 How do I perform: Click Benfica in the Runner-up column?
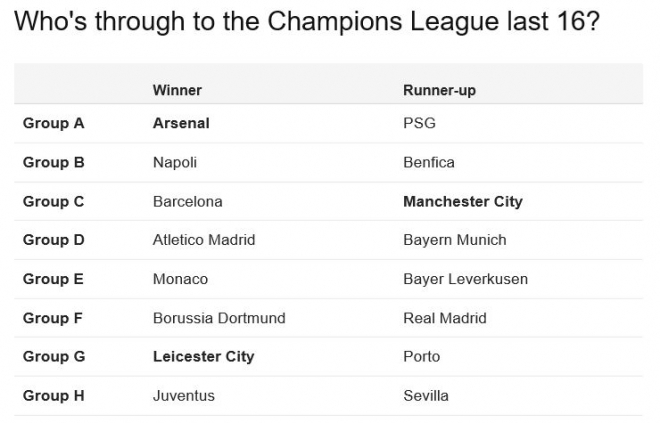429,162
